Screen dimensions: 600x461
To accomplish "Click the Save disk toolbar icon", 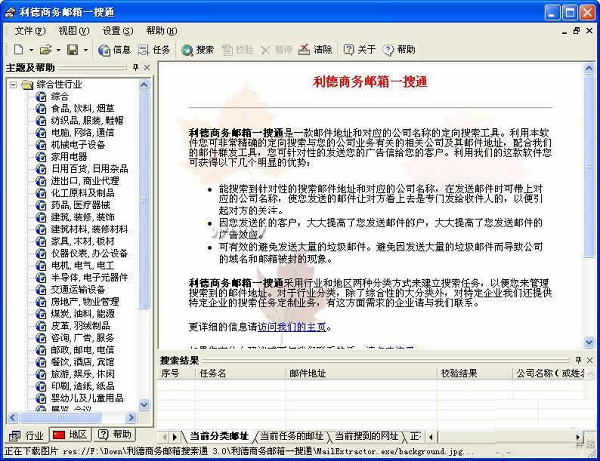I will 73,50.
